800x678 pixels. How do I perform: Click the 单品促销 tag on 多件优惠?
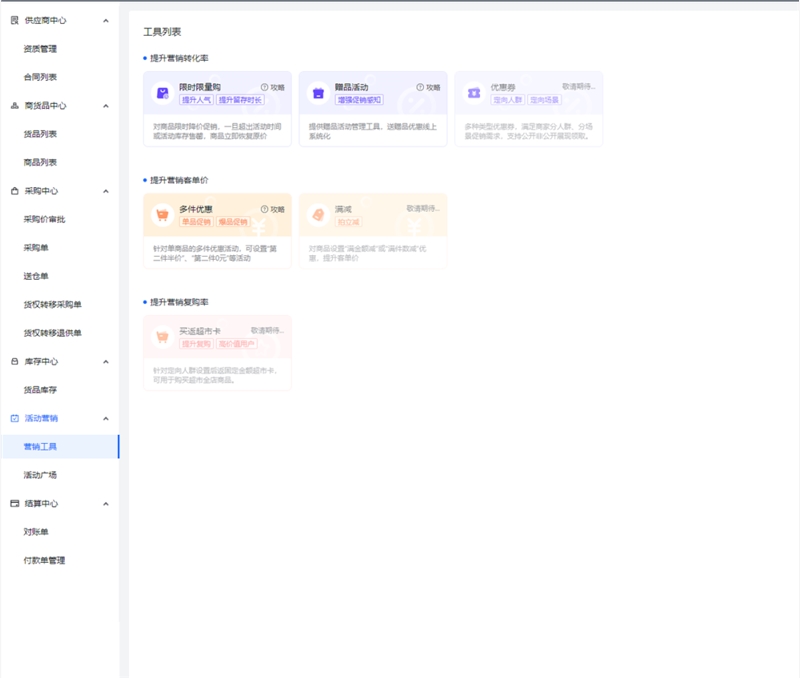click(x=196, y=222)
